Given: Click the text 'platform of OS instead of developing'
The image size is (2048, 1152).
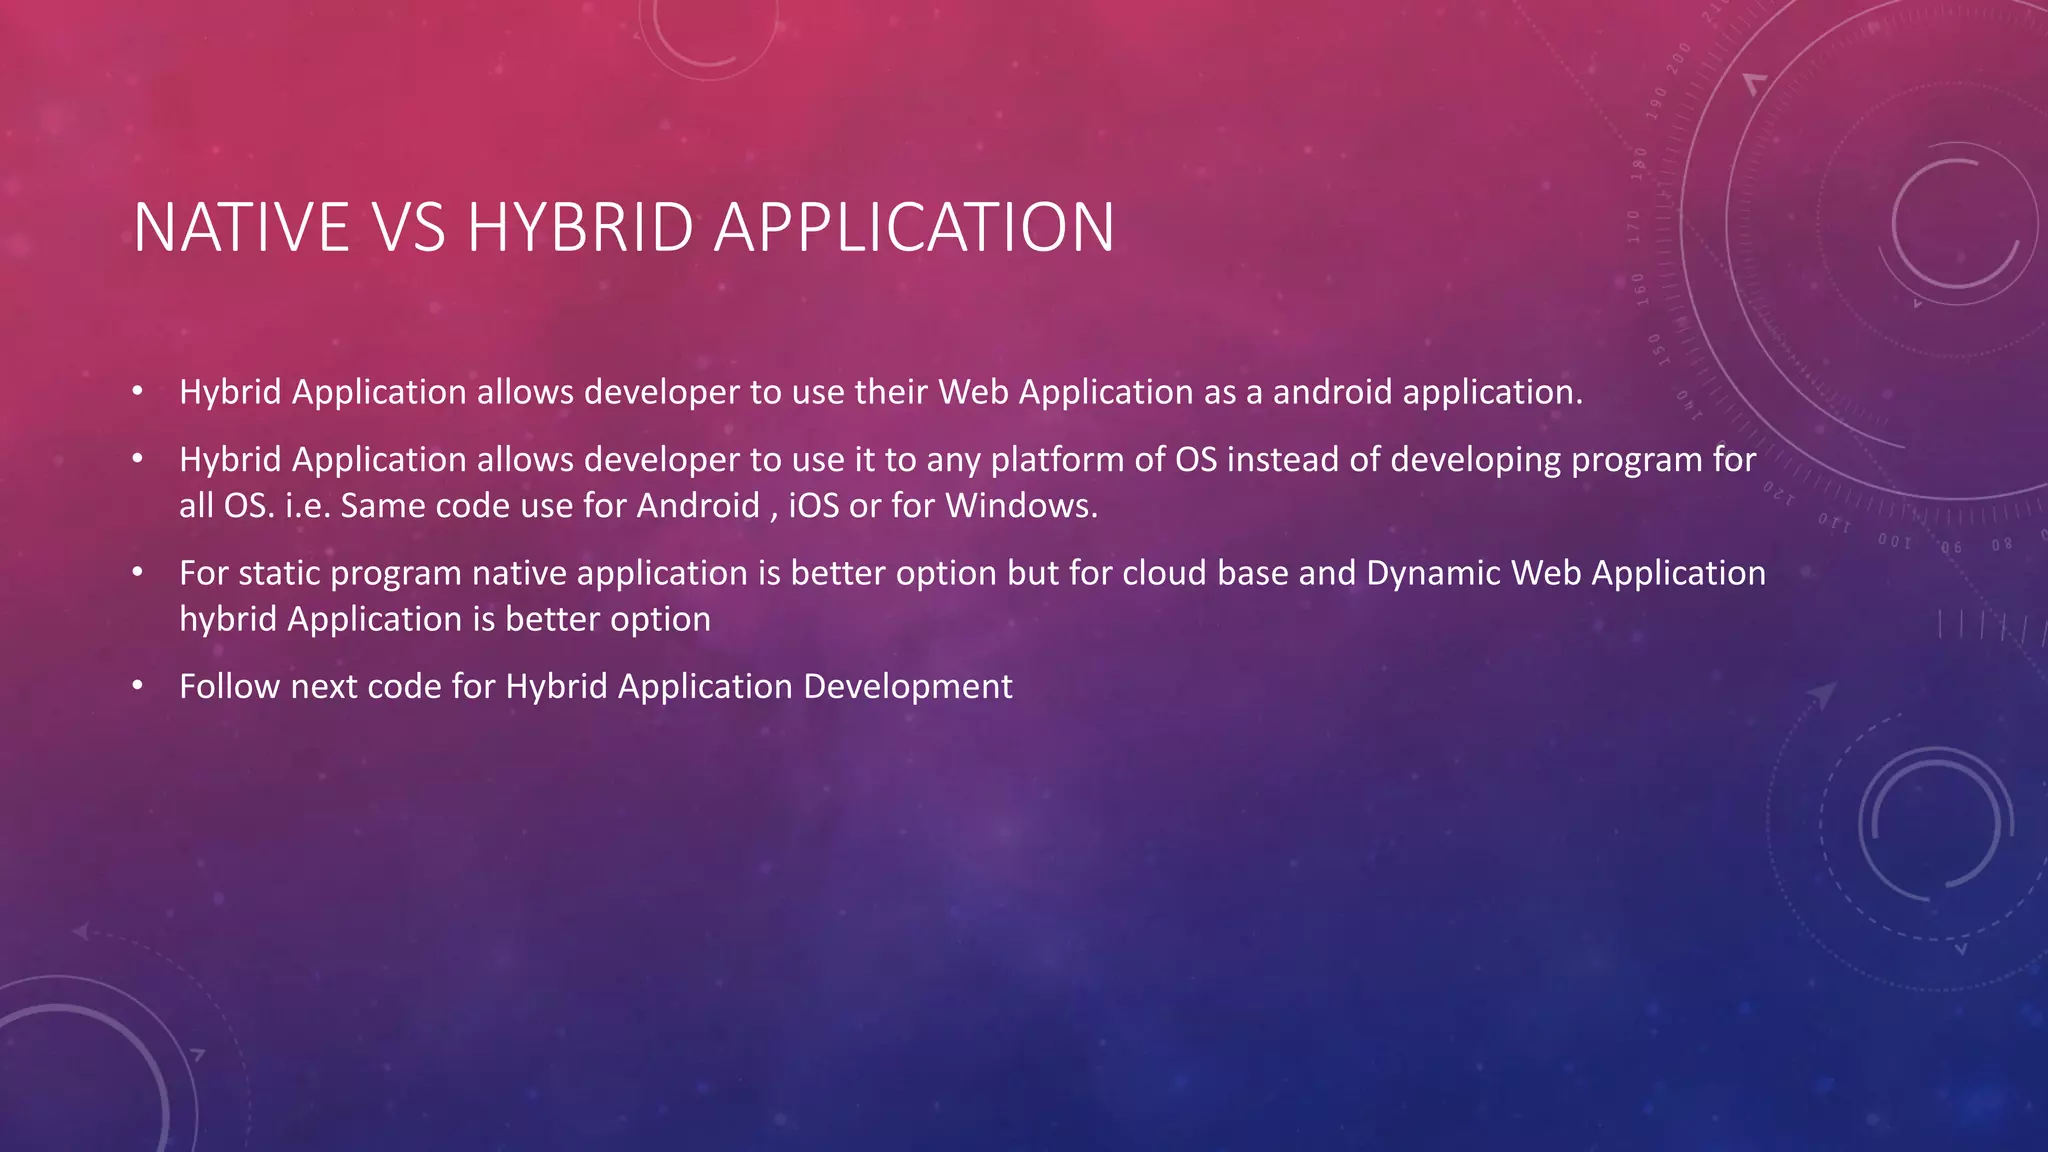Looking at the screenshot, I should click(x=1276, y=460).
